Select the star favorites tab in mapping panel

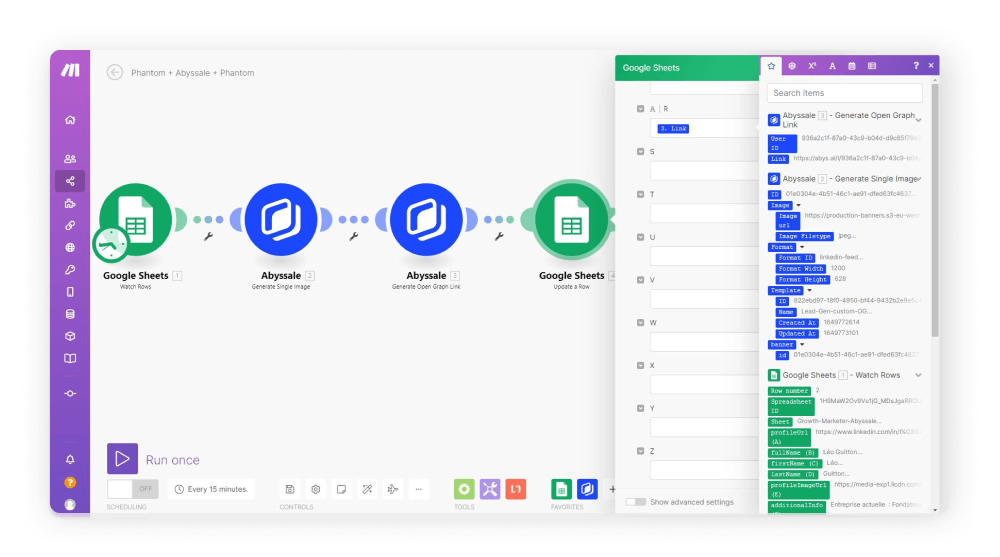tap(771, 66)
